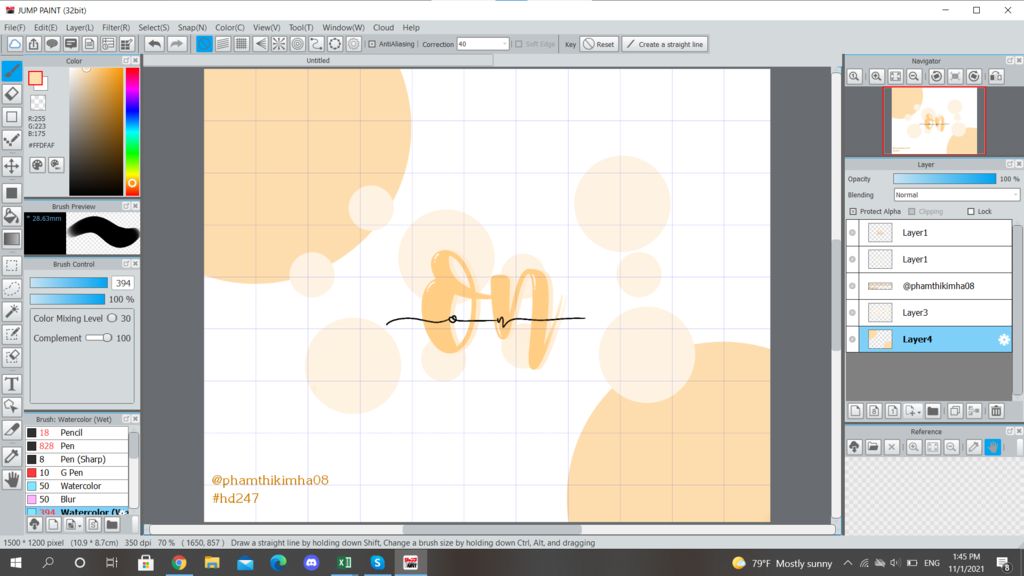Open the Correction value dropdown
The height and width of the screenshot is (576, 1024).
pos(504,44)
